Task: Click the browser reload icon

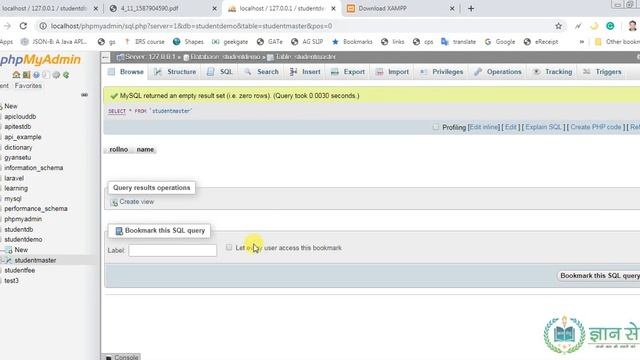Action: click(x=23, y=26)
